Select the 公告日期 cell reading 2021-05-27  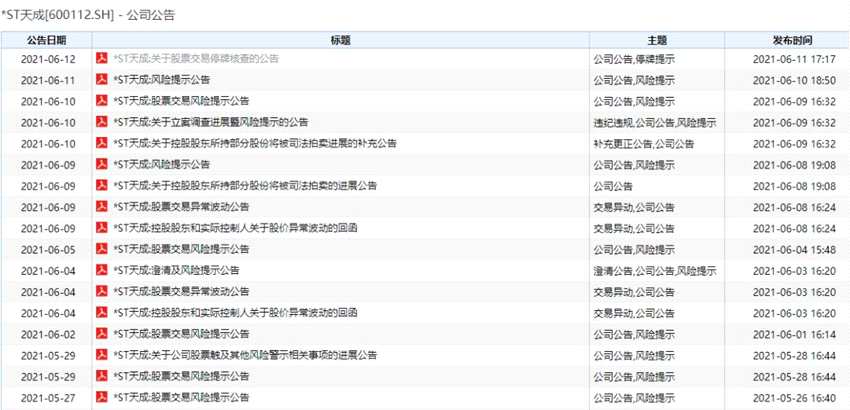tap(48, 398)
